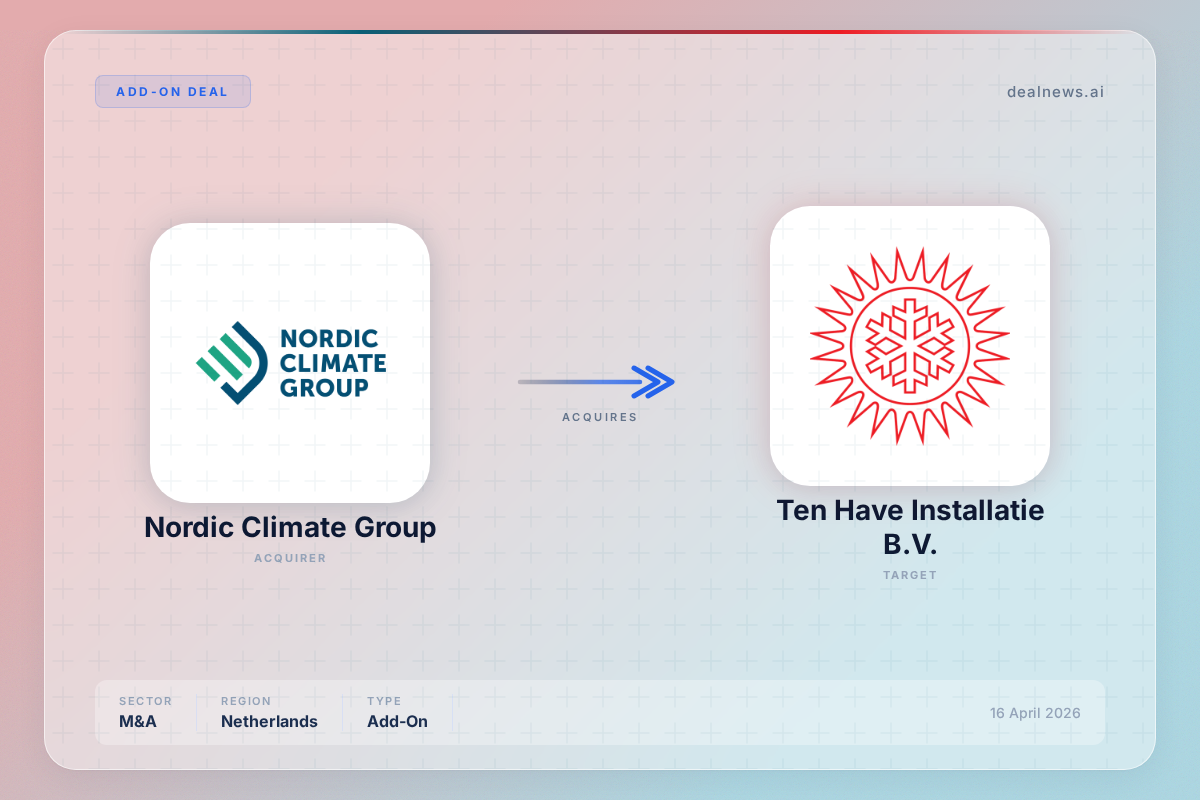The height and width of the screenshot is (800, 1200).
Task: Click the TYPE field label
Action: [384, 701]
